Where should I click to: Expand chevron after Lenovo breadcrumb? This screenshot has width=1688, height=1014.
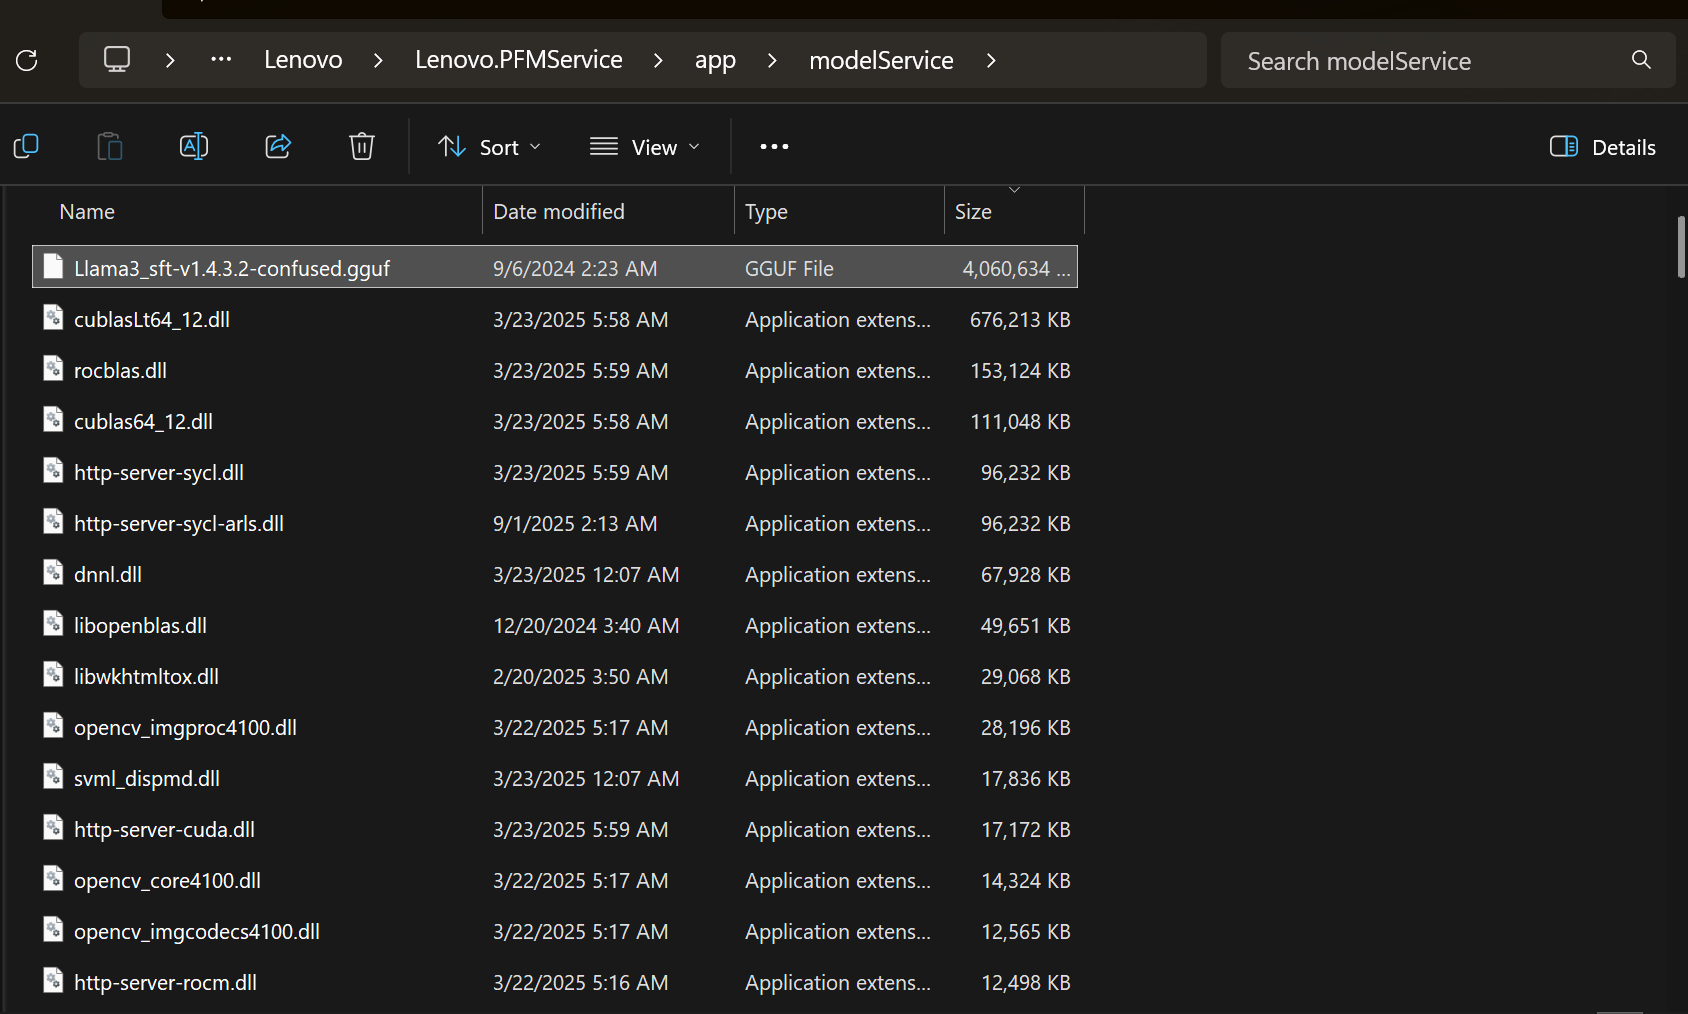click(378, 61)
